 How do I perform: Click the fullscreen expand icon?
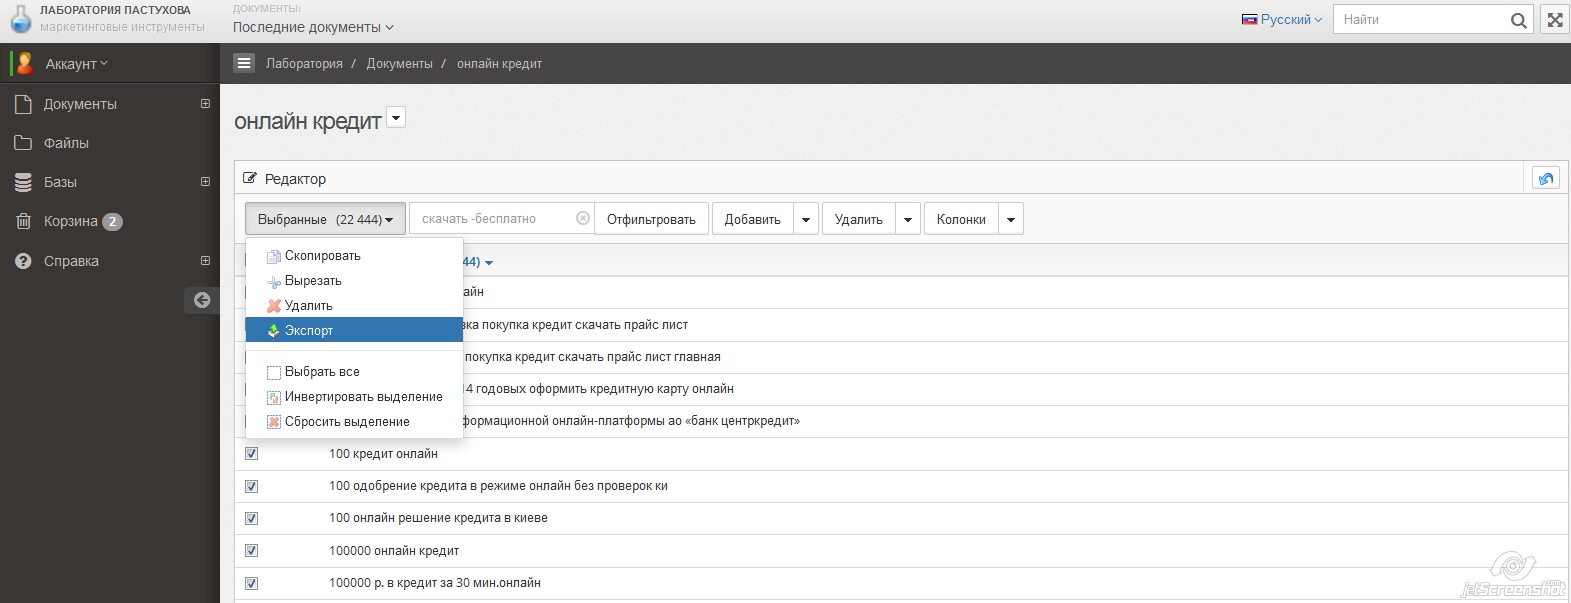(1554, 19)
